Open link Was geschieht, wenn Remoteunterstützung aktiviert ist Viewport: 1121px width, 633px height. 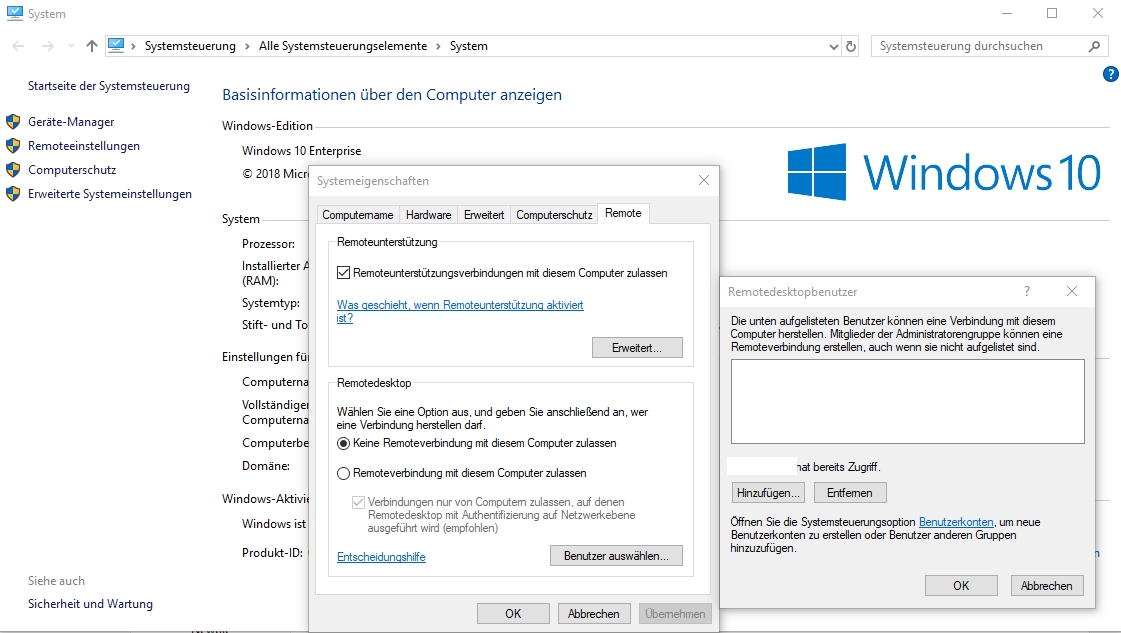(460, 311)
